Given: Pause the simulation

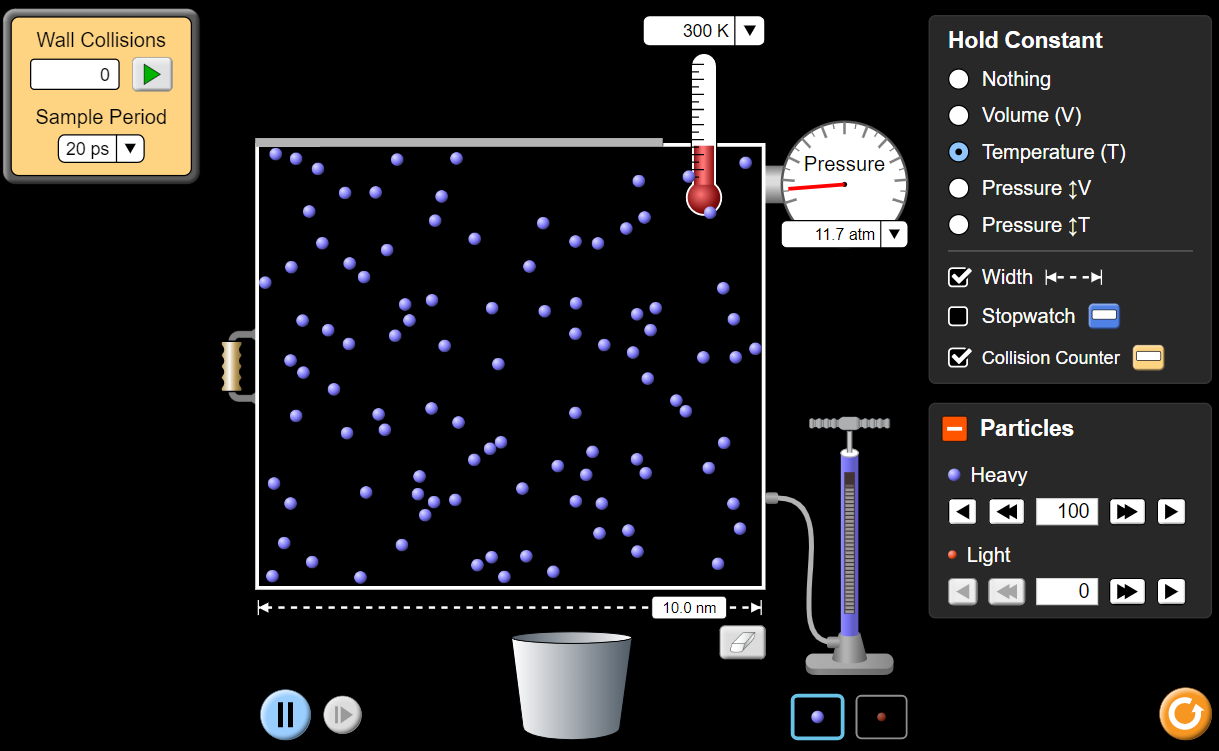Looking at the screenshot, I should [285, 714].
